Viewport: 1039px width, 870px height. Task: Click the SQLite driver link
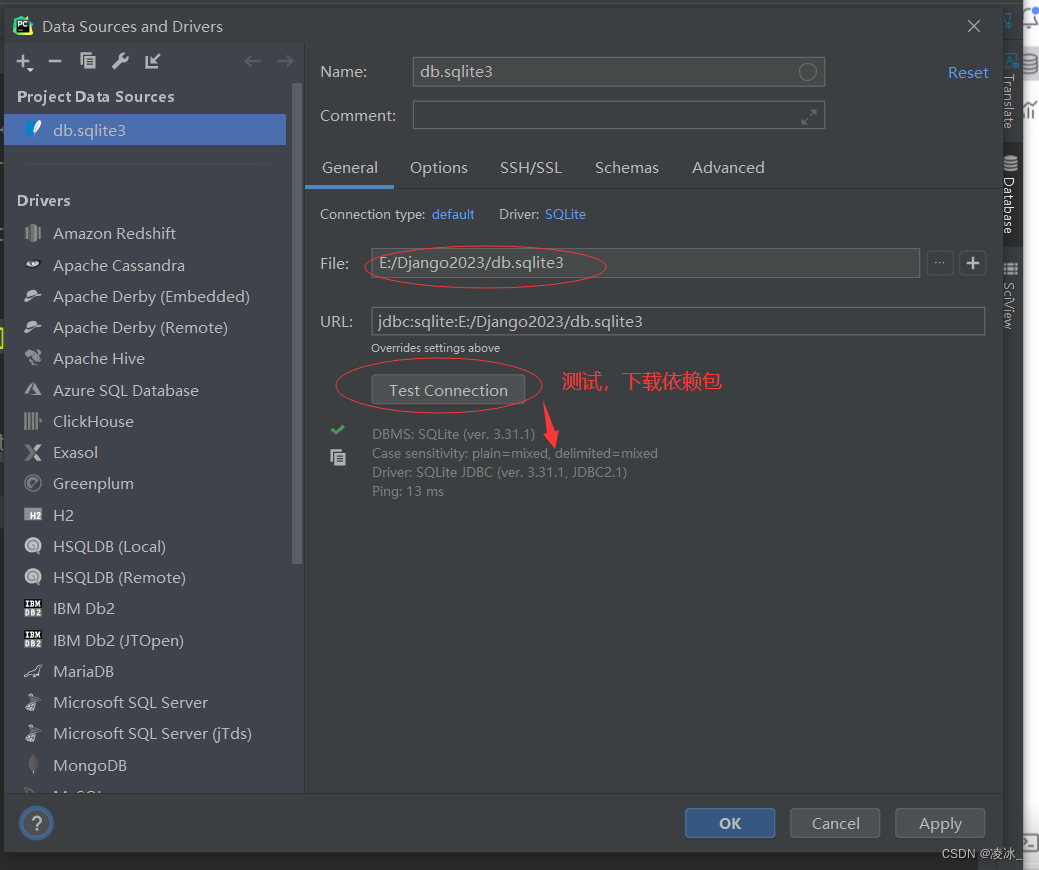pos(565,214)
